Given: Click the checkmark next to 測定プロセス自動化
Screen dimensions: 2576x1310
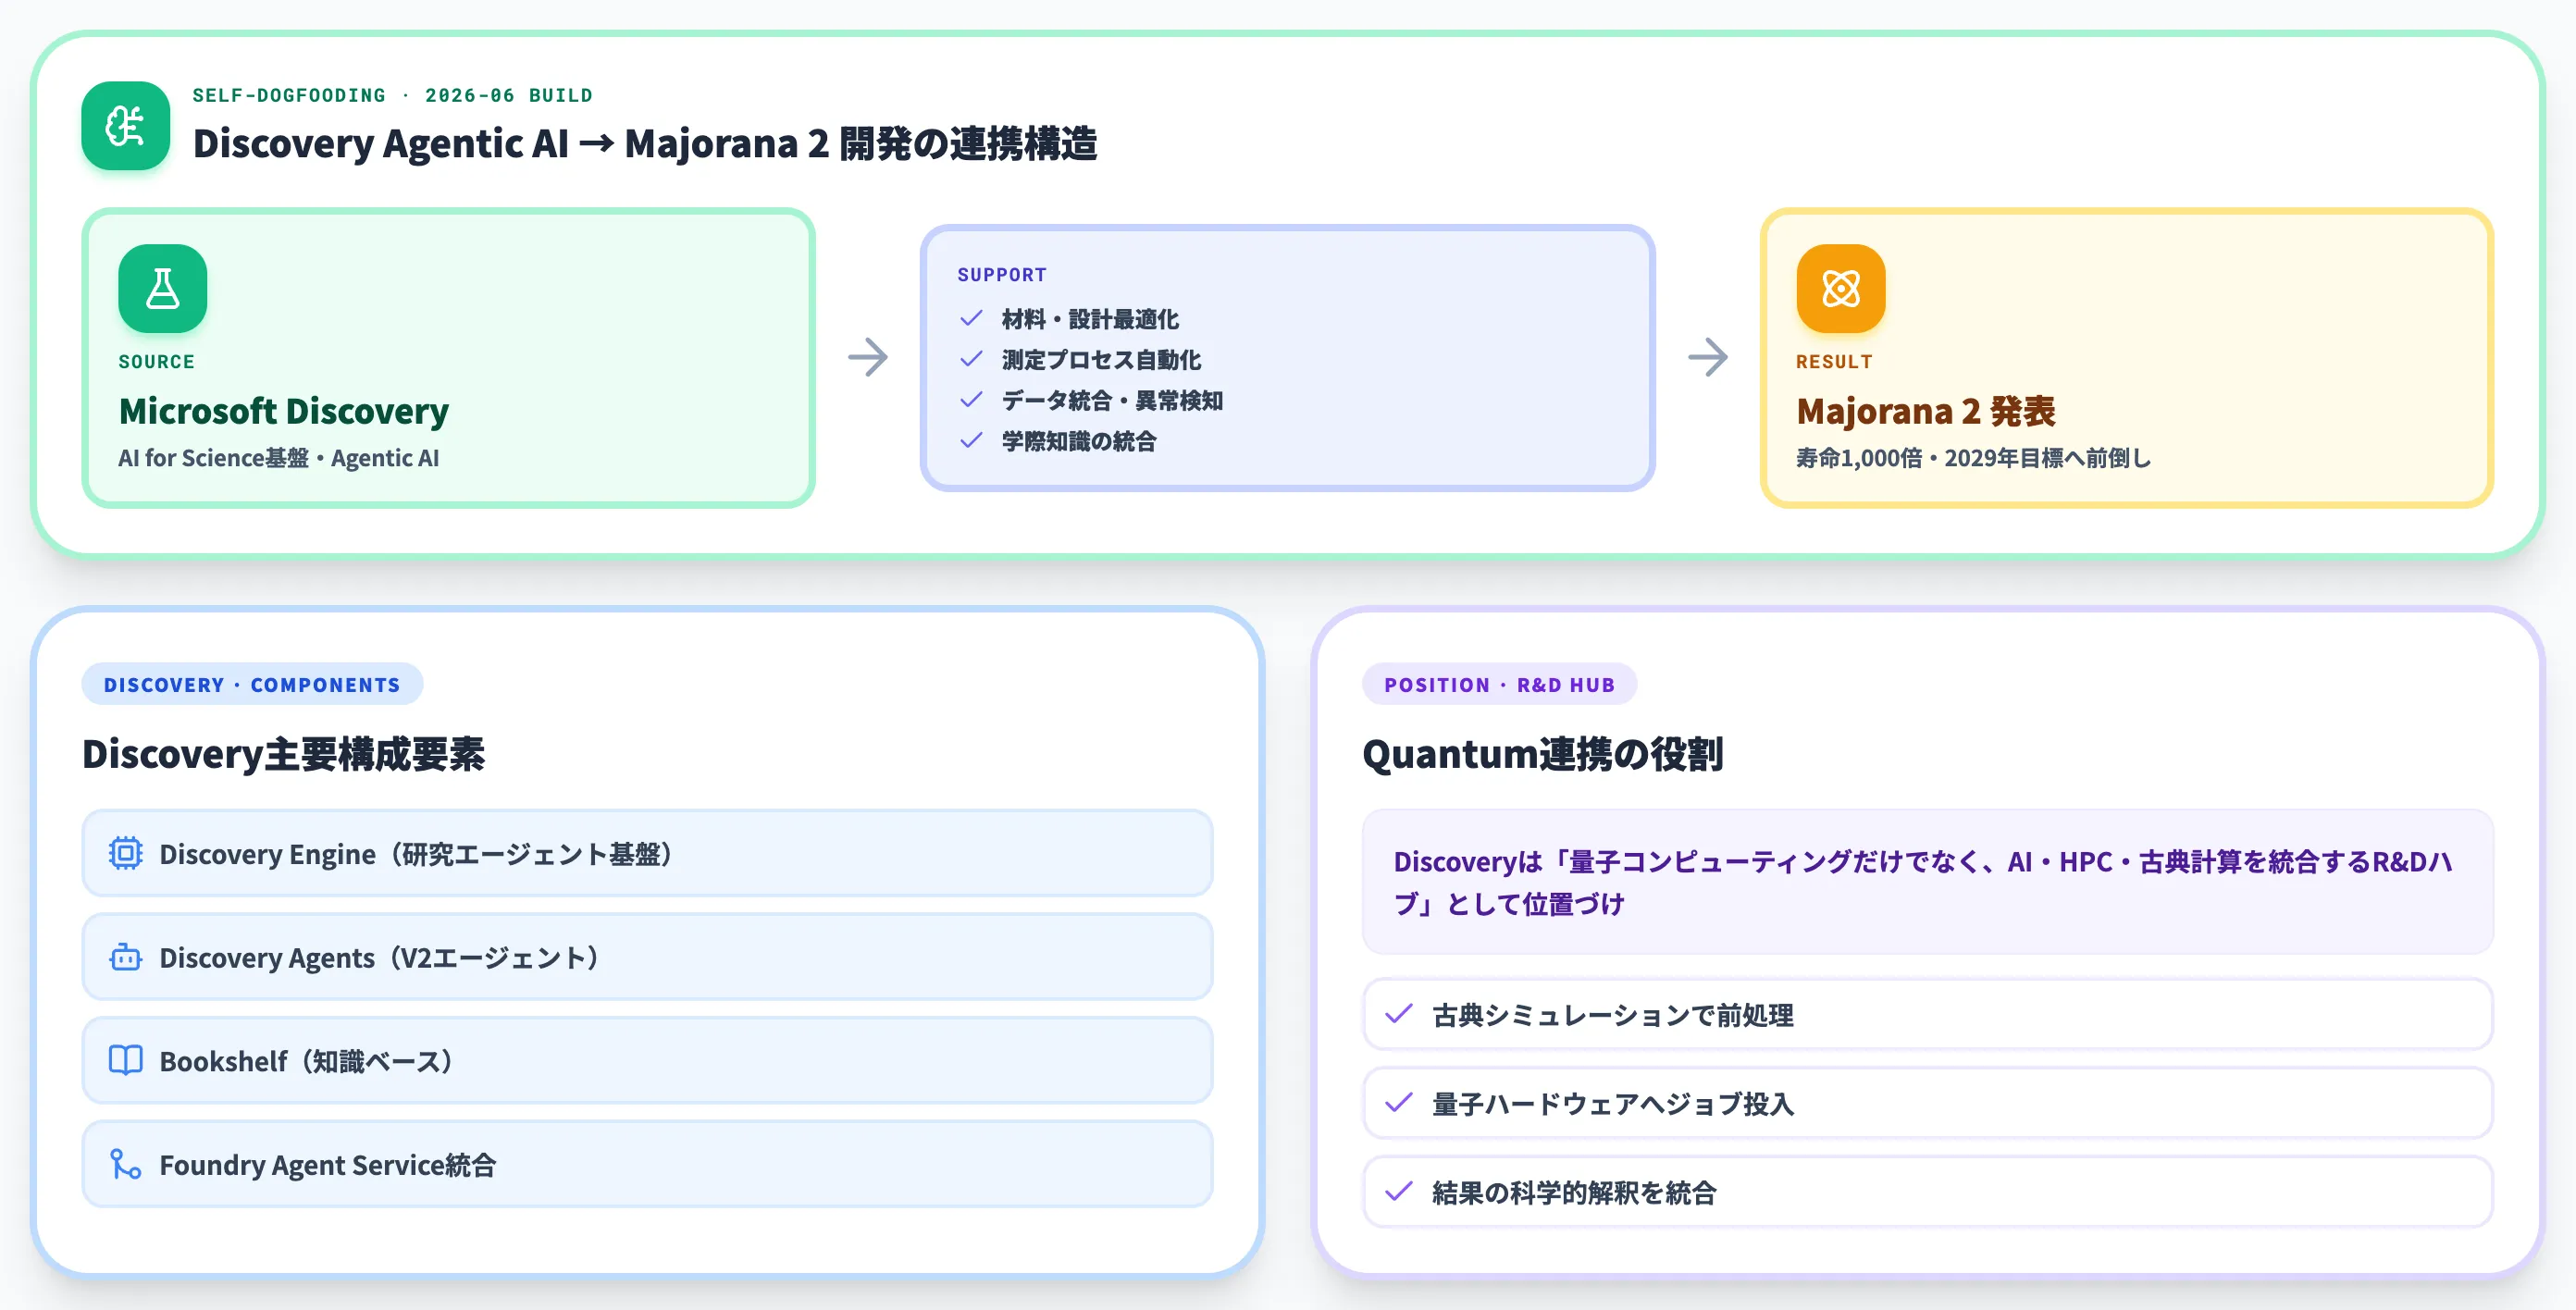Looking at the screenshot, I should (971, 359).
